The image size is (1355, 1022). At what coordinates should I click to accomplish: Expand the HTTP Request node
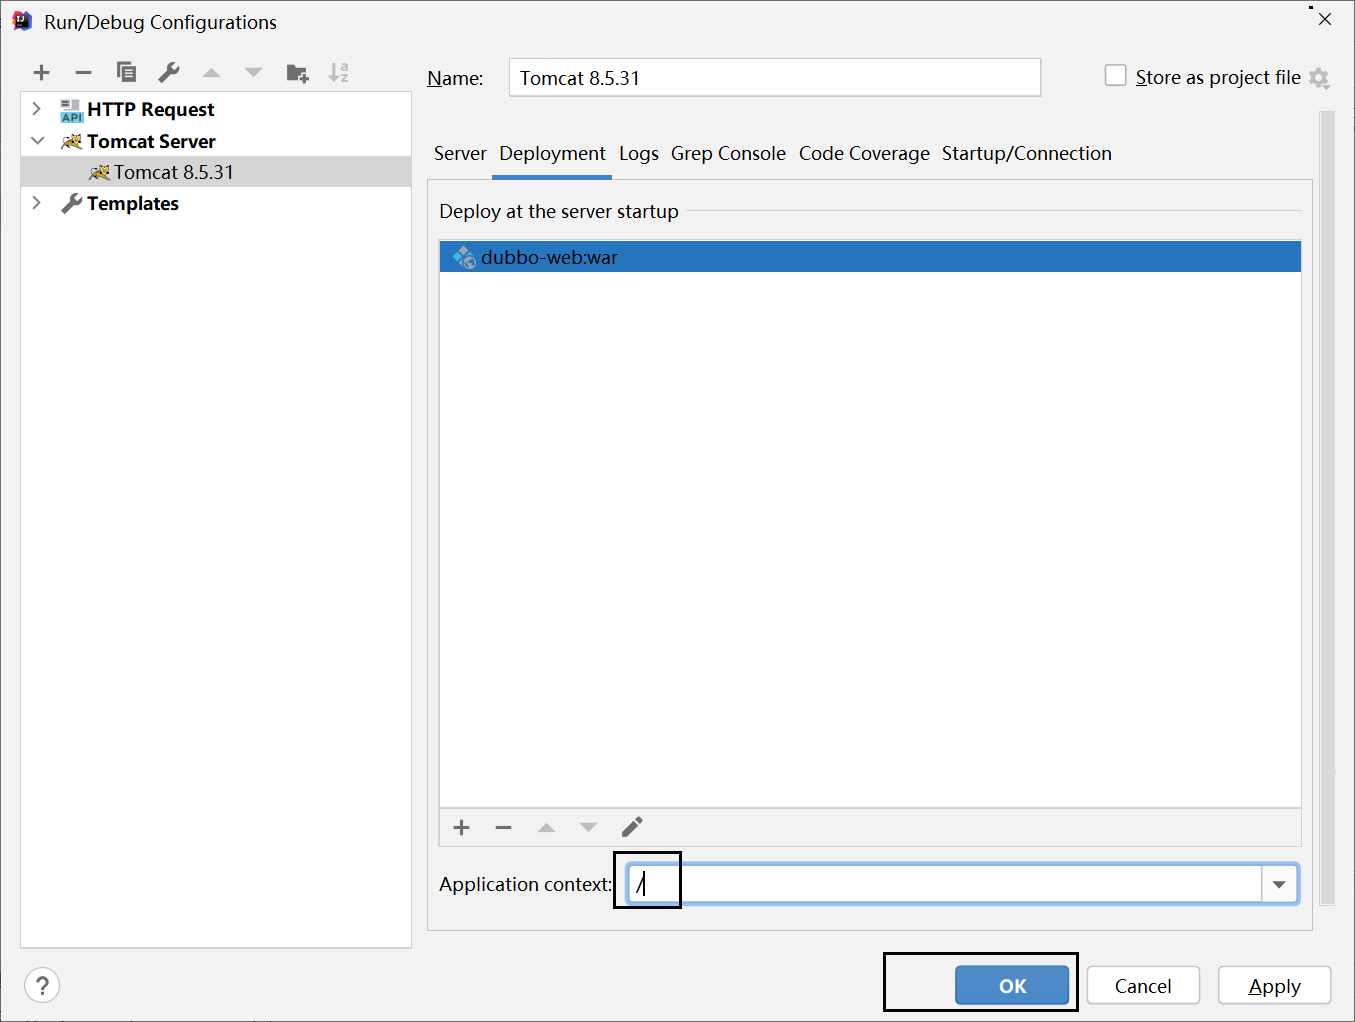point(37,109)
